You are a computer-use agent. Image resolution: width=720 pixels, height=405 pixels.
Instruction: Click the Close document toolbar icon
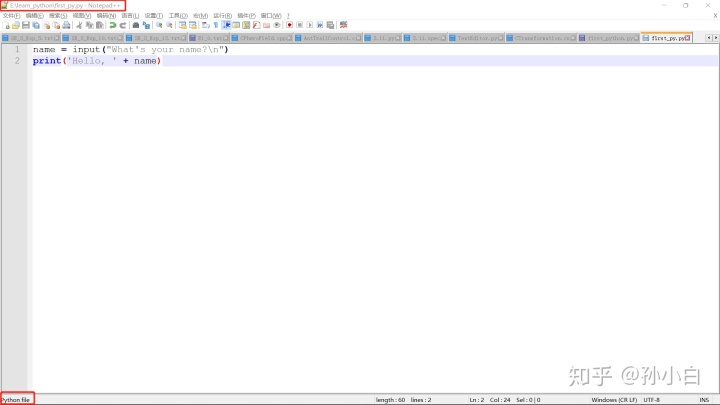(x=46, y=25)
